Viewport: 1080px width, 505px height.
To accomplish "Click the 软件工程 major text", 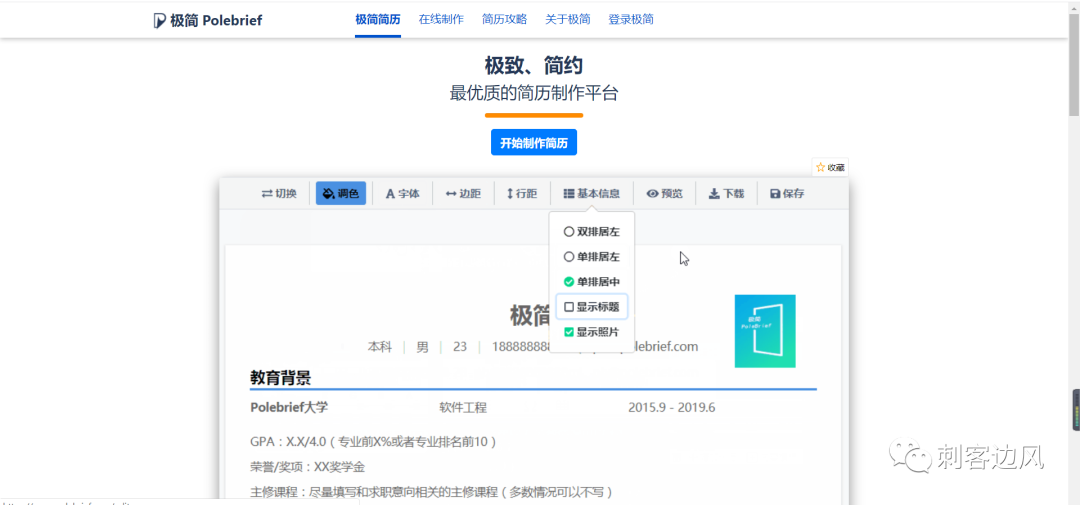I will click(x=463, y=407).
